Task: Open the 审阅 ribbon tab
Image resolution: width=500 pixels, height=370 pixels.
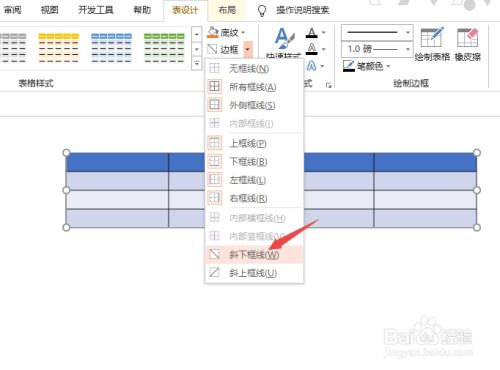Action: pos(13,10)
